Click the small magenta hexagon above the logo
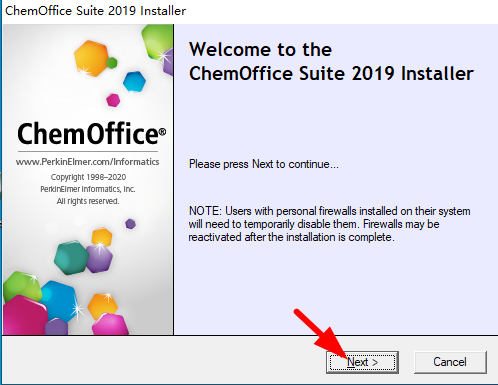498x385 pixels. pos(113,100)
